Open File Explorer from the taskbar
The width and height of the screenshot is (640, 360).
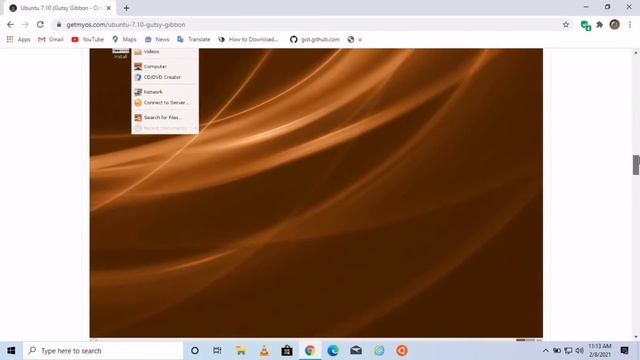(241, 351)
